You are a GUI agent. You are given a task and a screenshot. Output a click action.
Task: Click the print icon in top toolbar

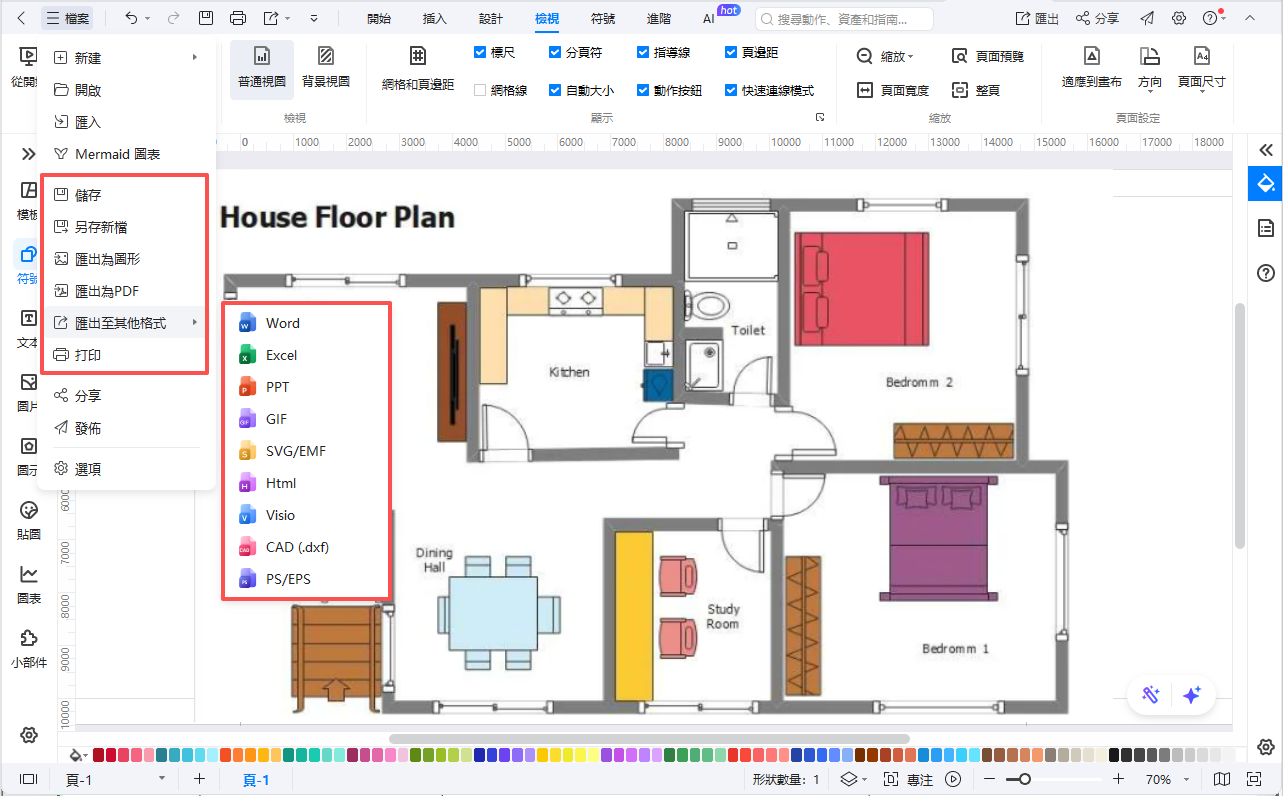pyautogui.click(x=237, y=18)
